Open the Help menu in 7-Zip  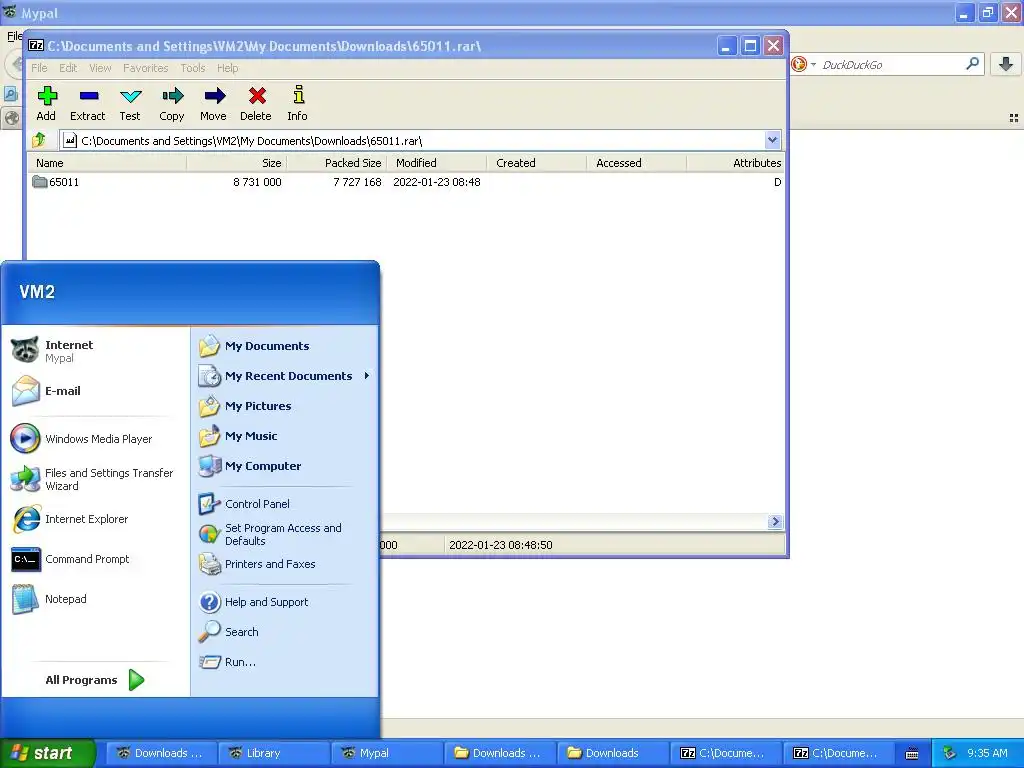(x=227, y=68)
